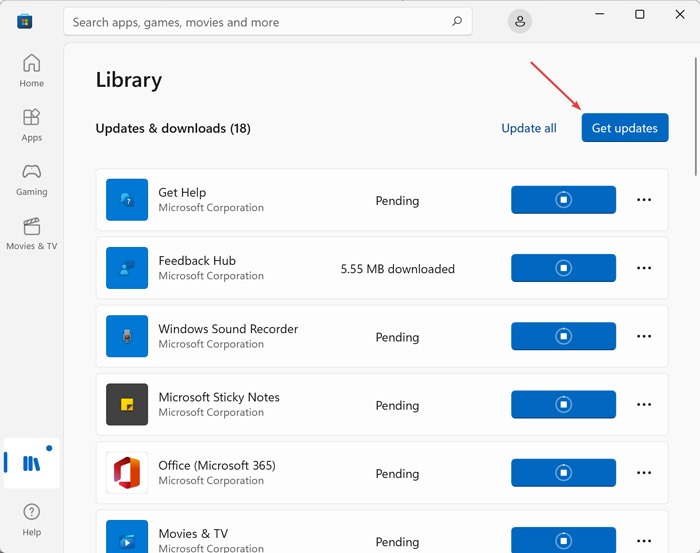Focus the Search apps, games, movies field

[x=268, y=21]
